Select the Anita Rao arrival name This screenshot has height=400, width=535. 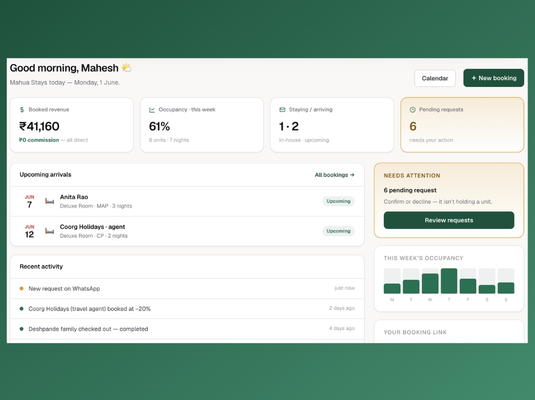click(74, 197)
